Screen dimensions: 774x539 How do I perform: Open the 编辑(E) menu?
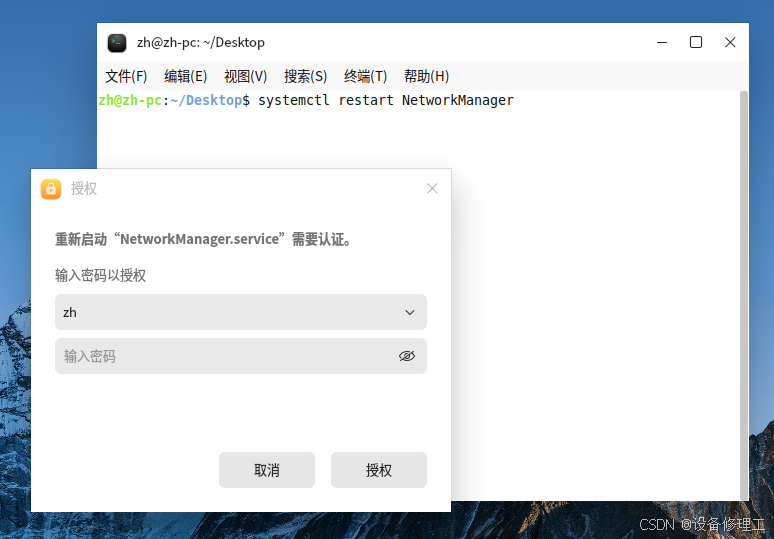(x=186, y=77)
